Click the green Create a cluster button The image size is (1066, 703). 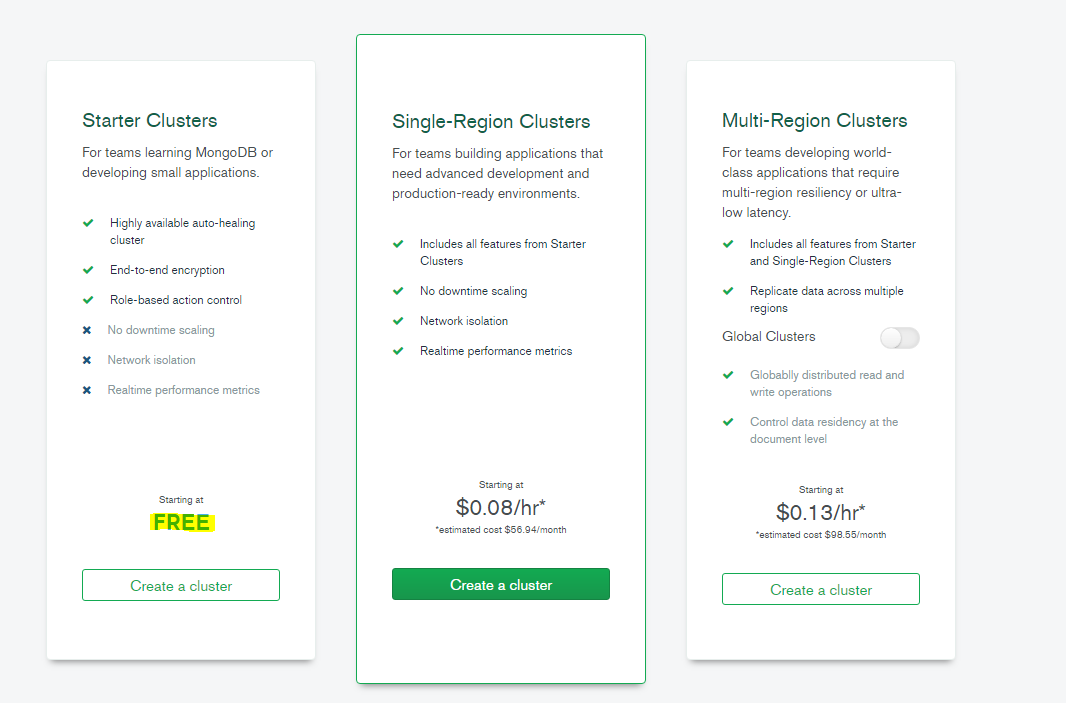pos(500,583)
